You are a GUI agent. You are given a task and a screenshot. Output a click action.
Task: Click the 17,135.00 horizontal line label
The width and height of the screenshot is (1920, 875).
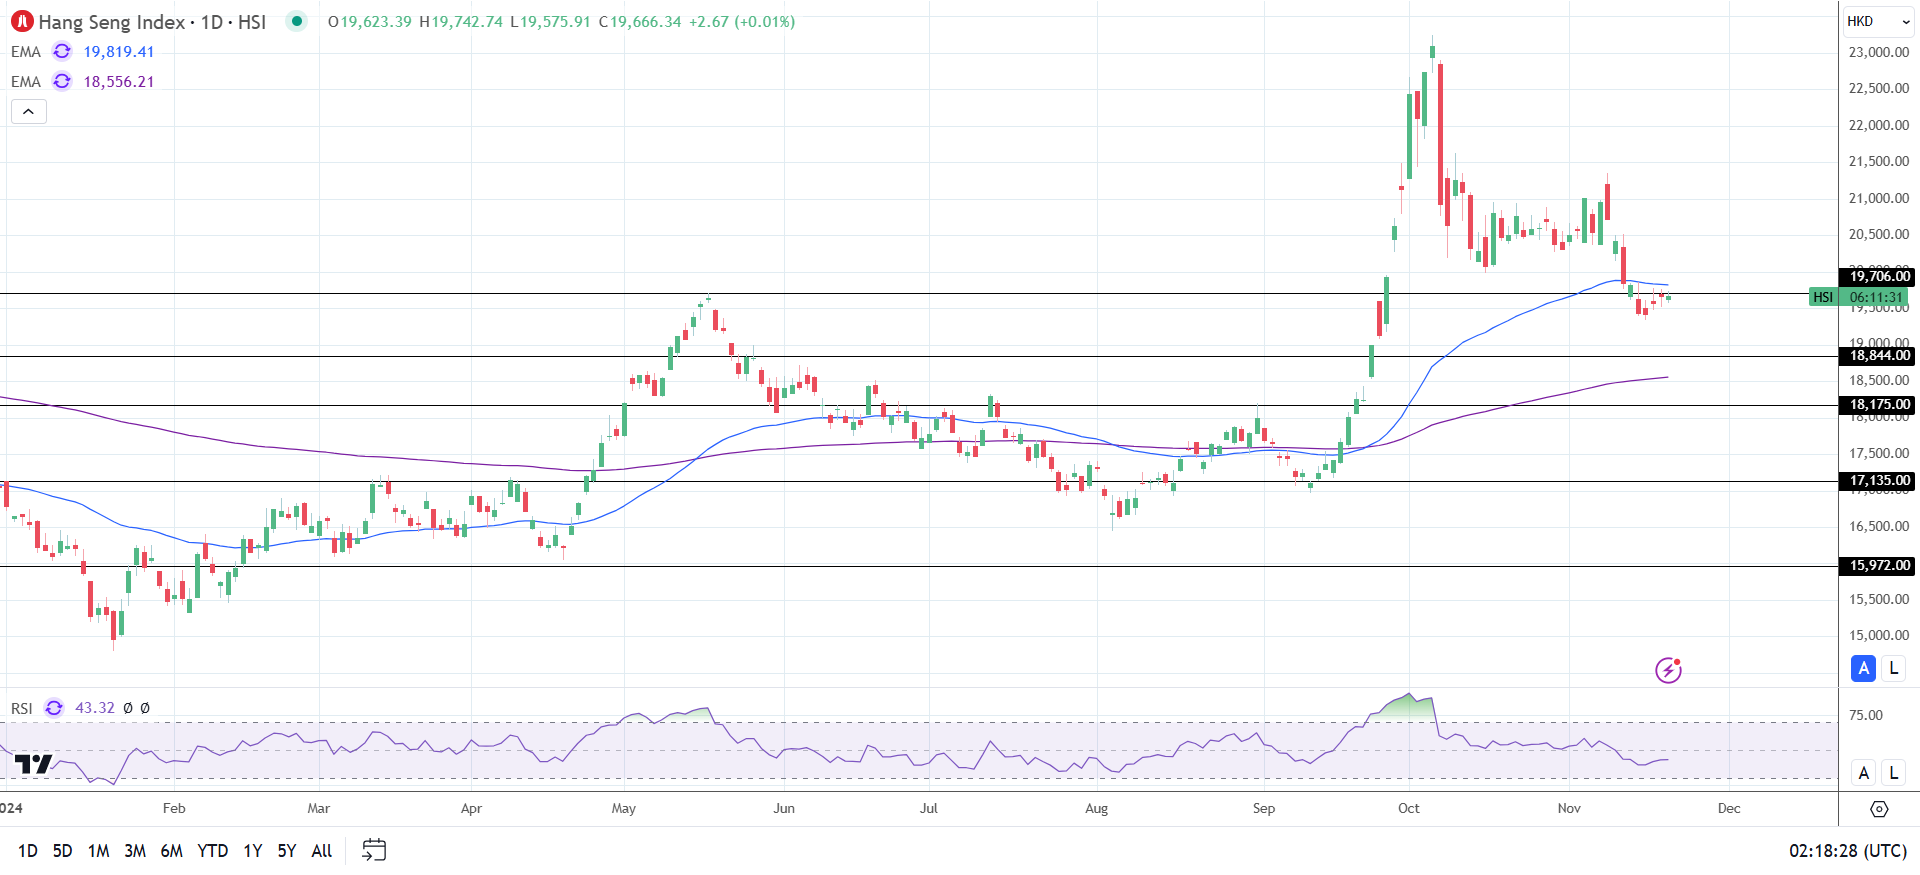click(x=1877, y=480)
